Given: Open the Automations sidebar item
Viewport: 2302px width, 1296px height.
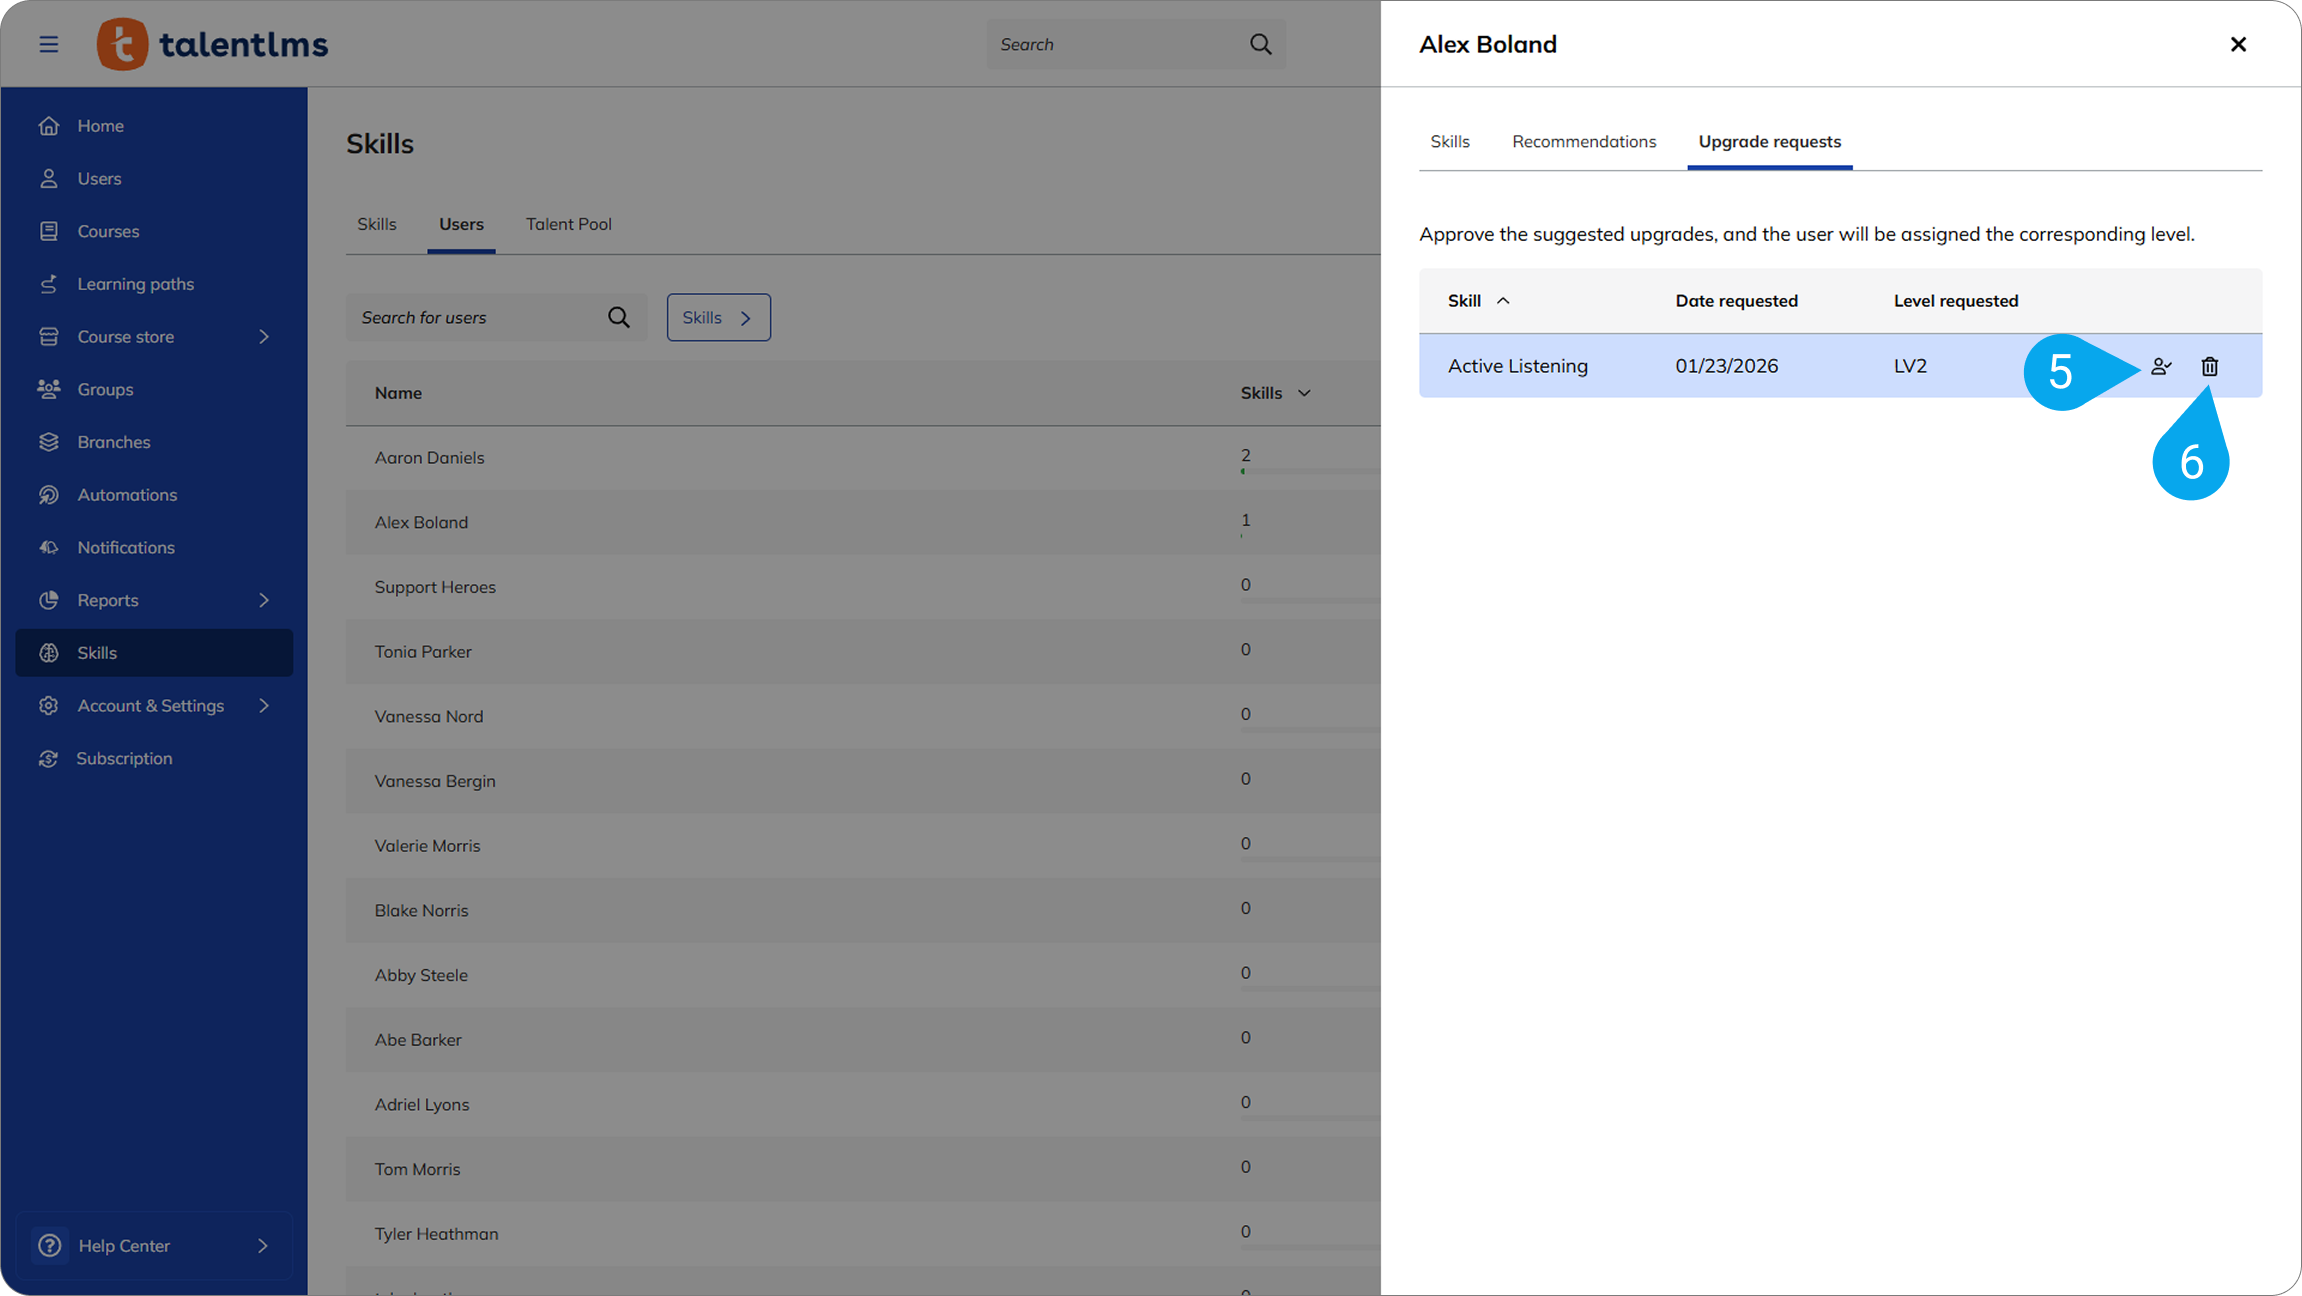Looking at the screenshot, I should [x=127, y=495].
